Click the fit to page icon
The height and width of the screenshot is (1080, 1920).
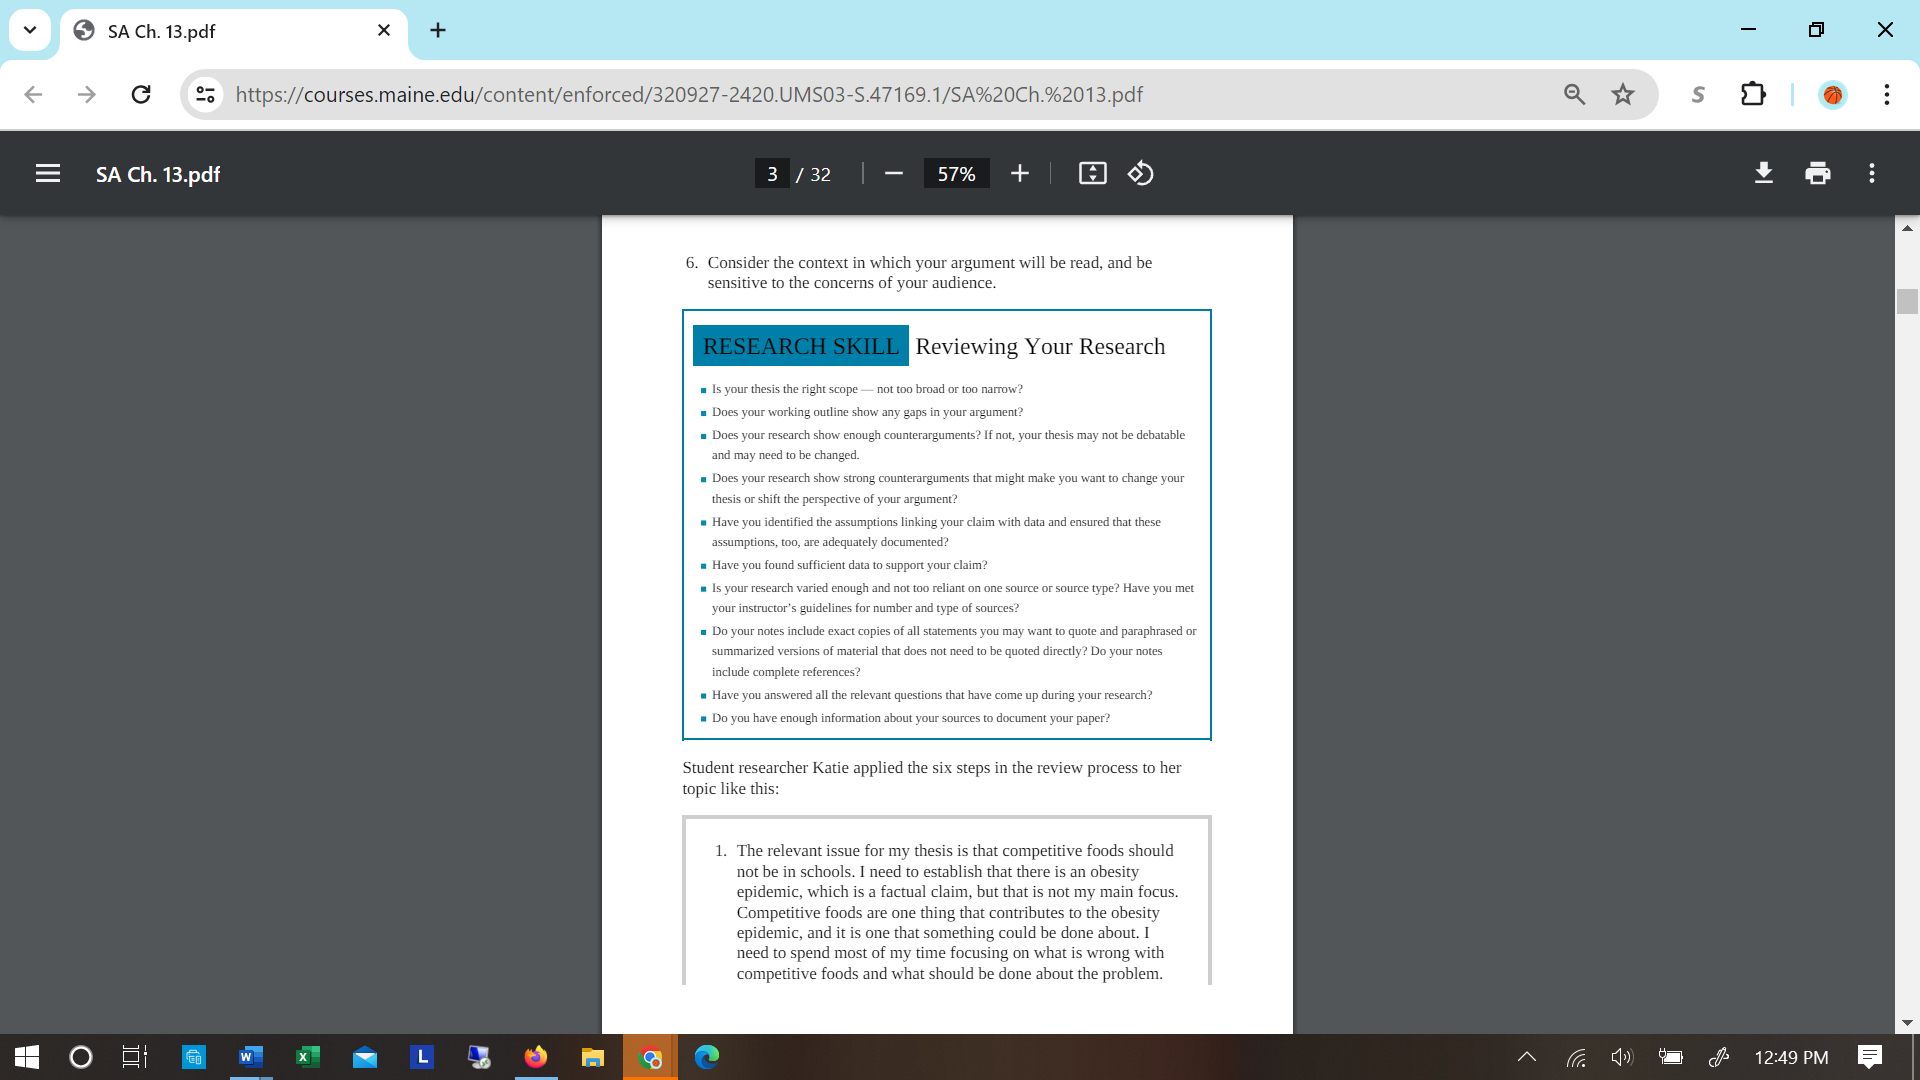[1092, 174]
